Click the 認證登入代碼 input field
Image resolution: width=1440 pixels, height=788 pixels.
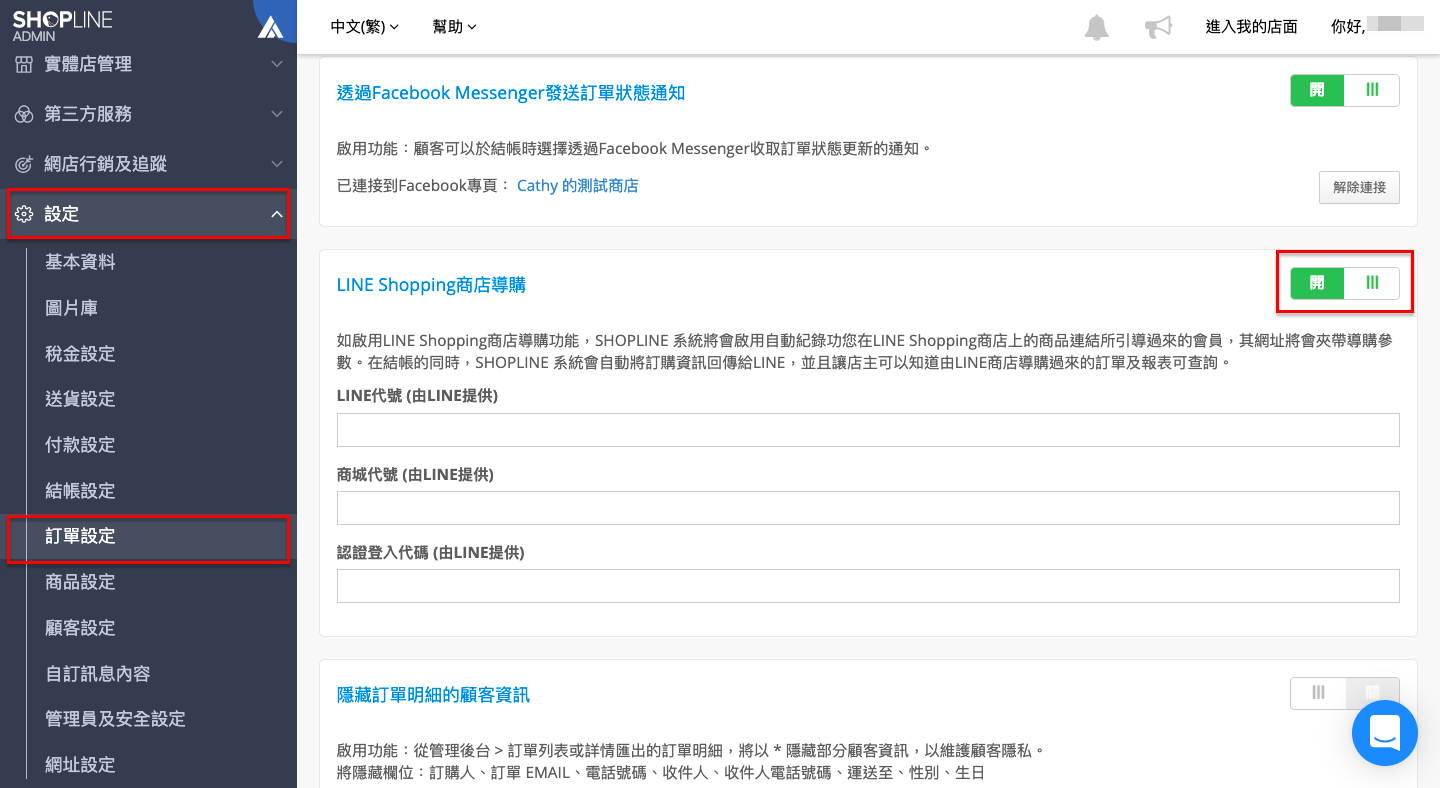click(868, 586)
